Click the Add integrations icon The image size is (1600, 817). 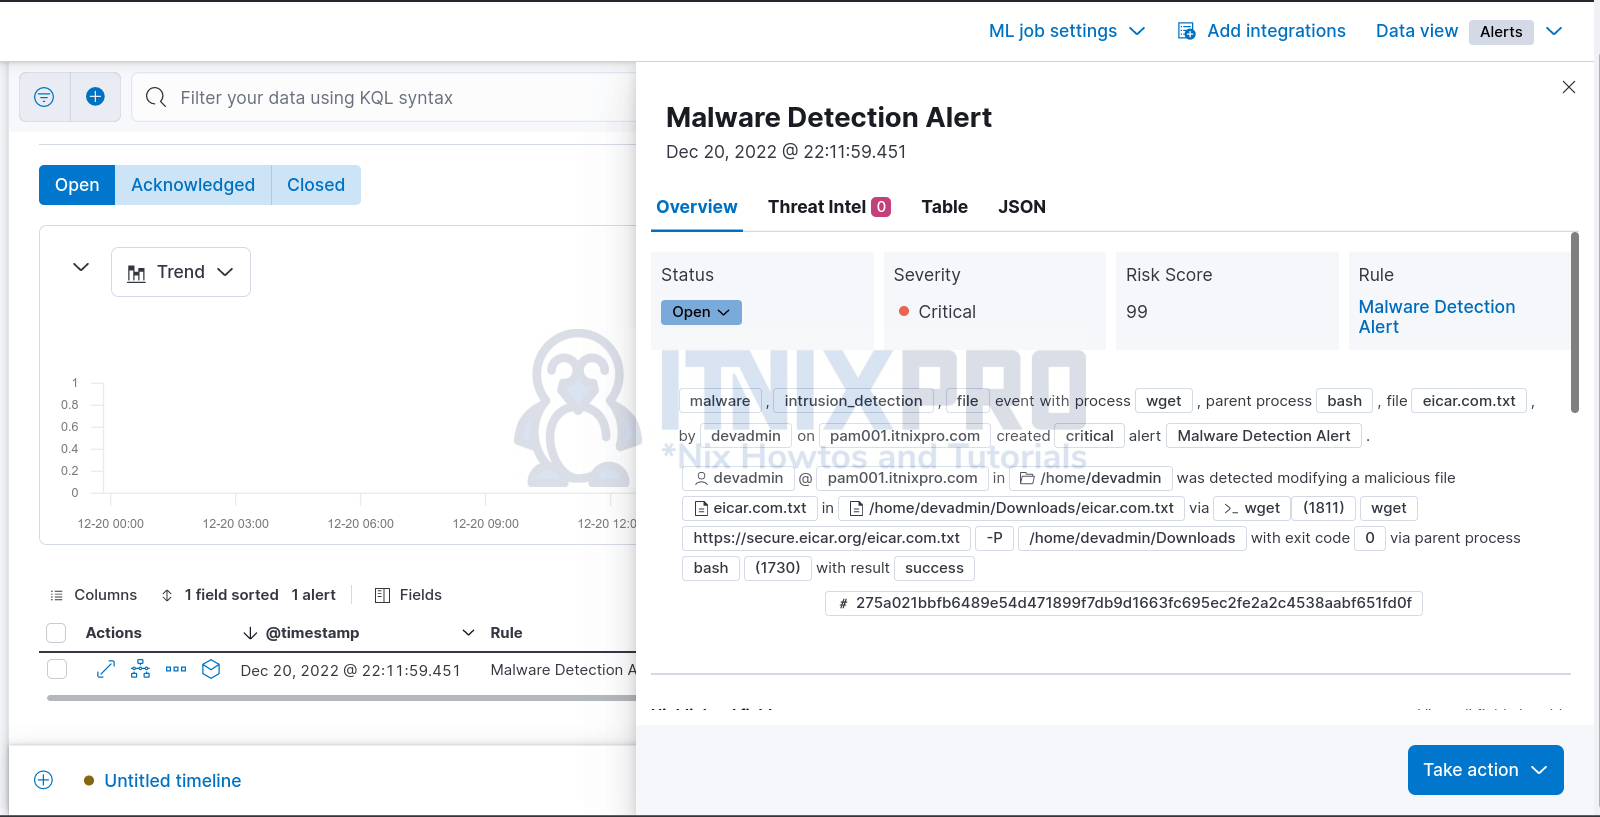(x=1186, y=31)
